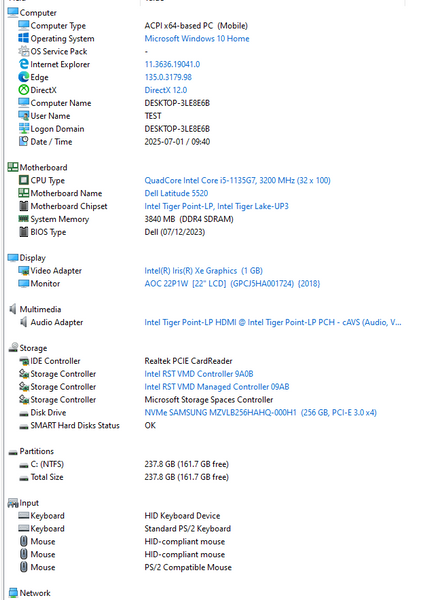This screenshot has height=600, width=440.
Task: Select the HID Keyboard Device value
Action: (x=182, y=515)
